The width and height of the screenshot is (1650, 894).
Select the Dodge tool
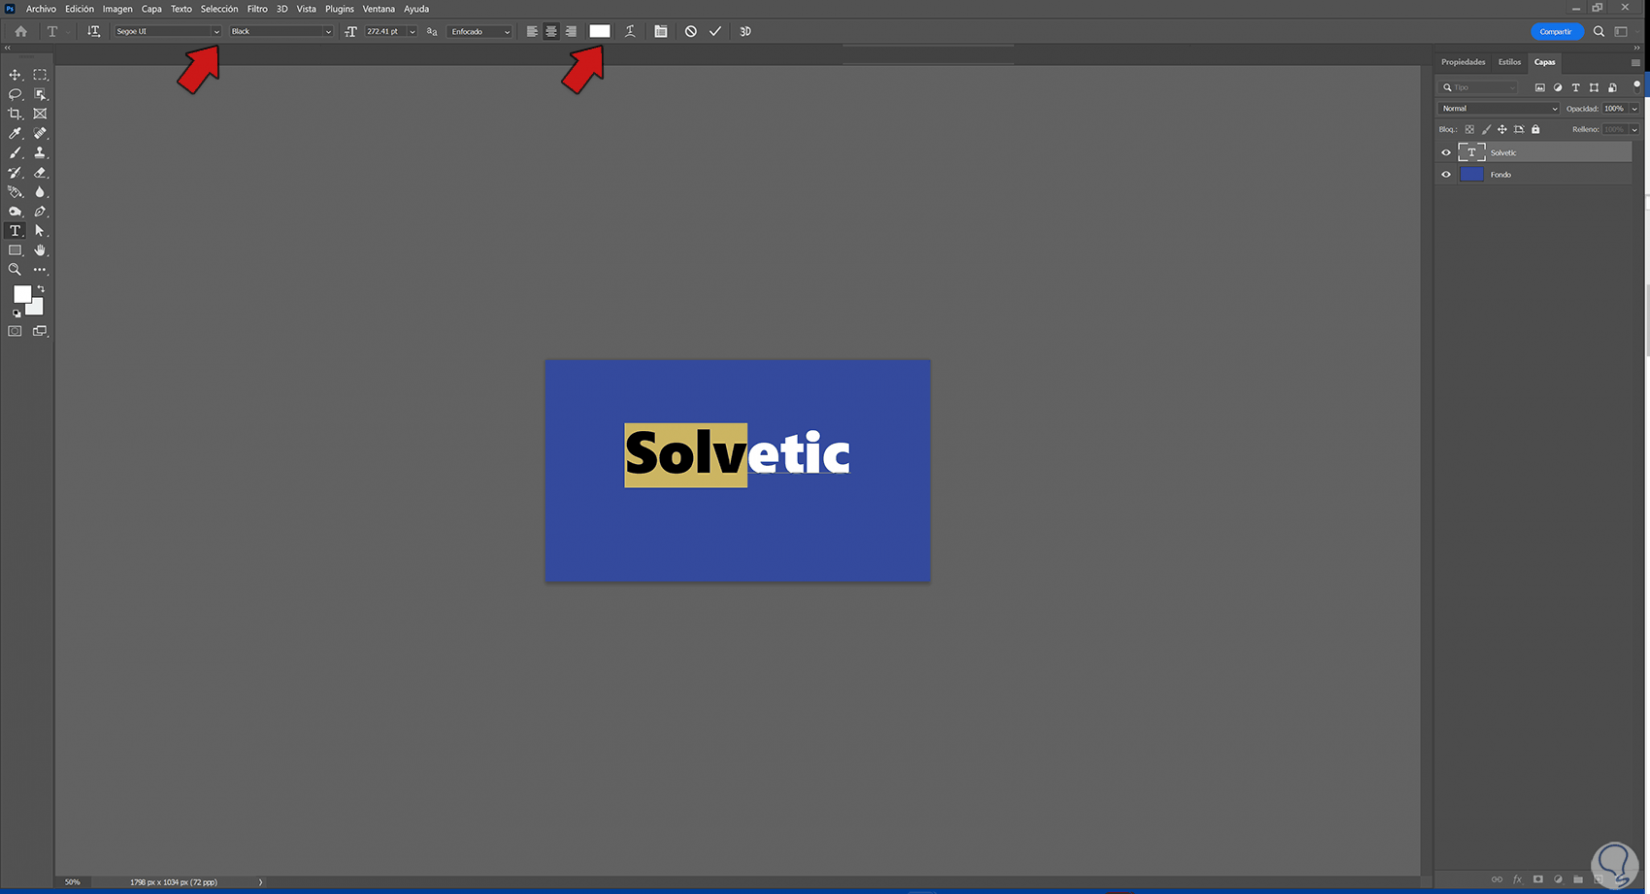15,211
